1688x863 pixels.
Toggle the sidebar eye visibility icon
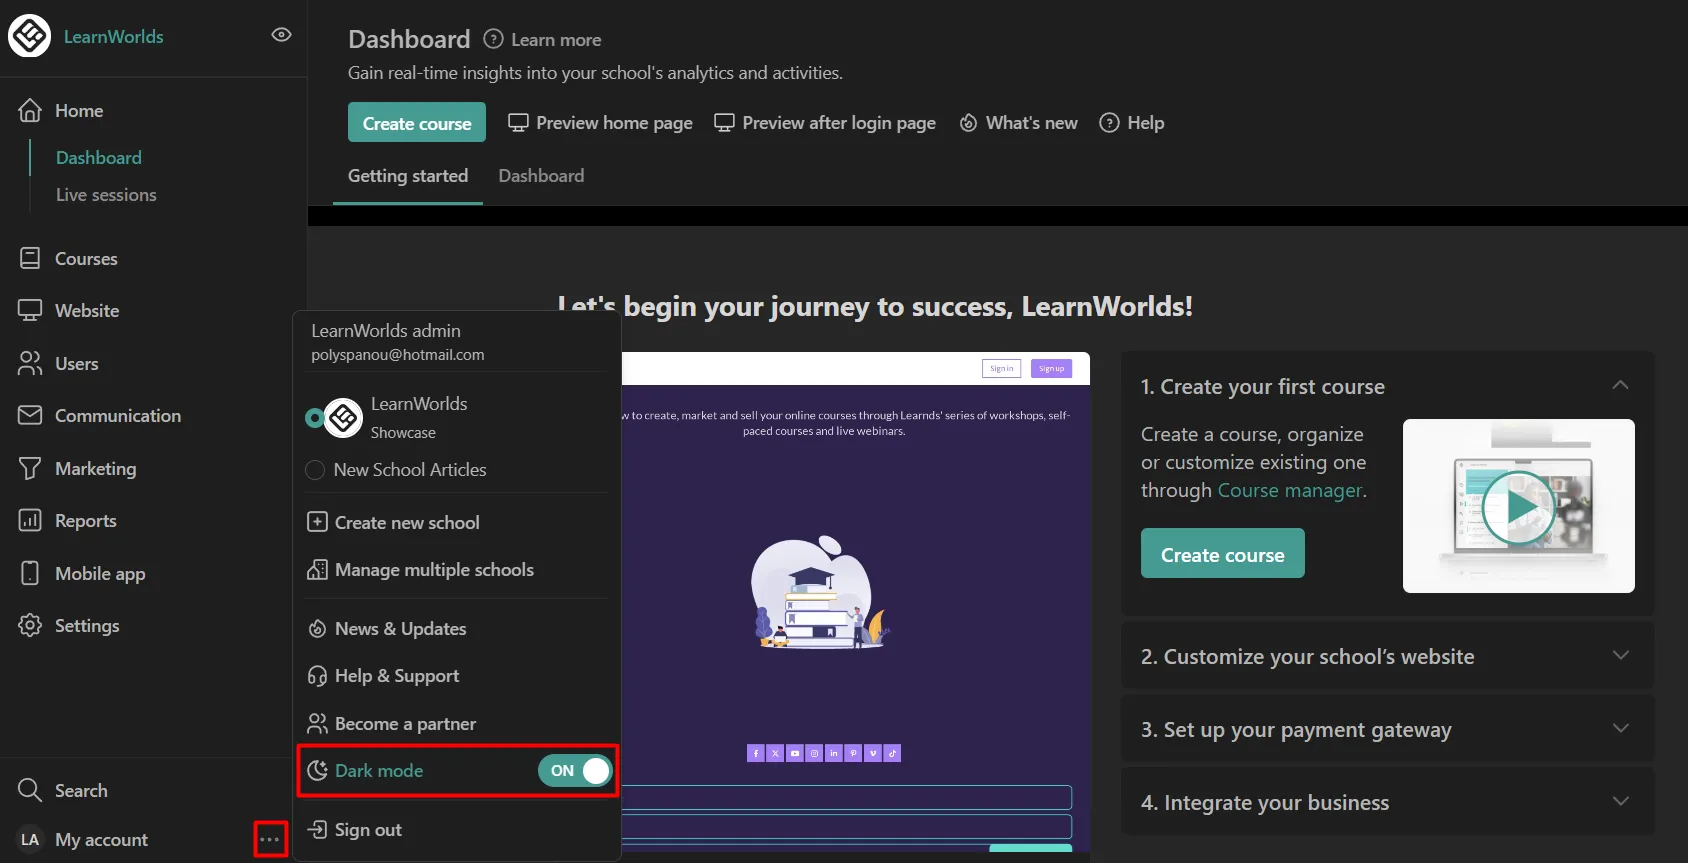[281, 35]
